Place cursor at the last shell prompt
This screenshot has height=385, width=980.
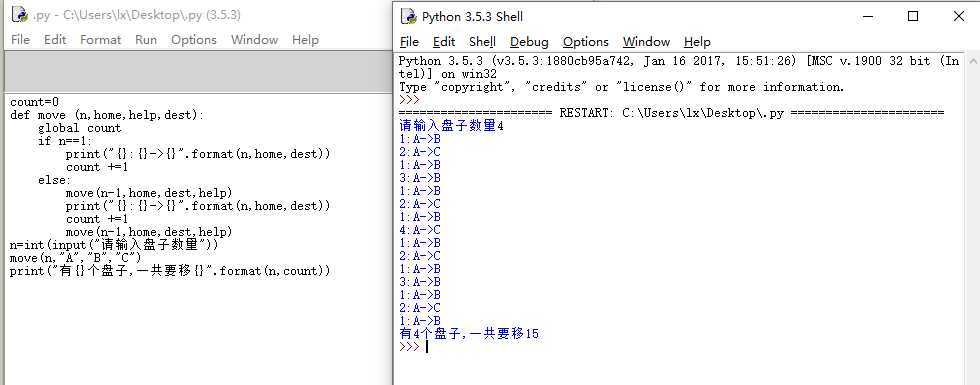pyautogui.click(x=427, y=347)
